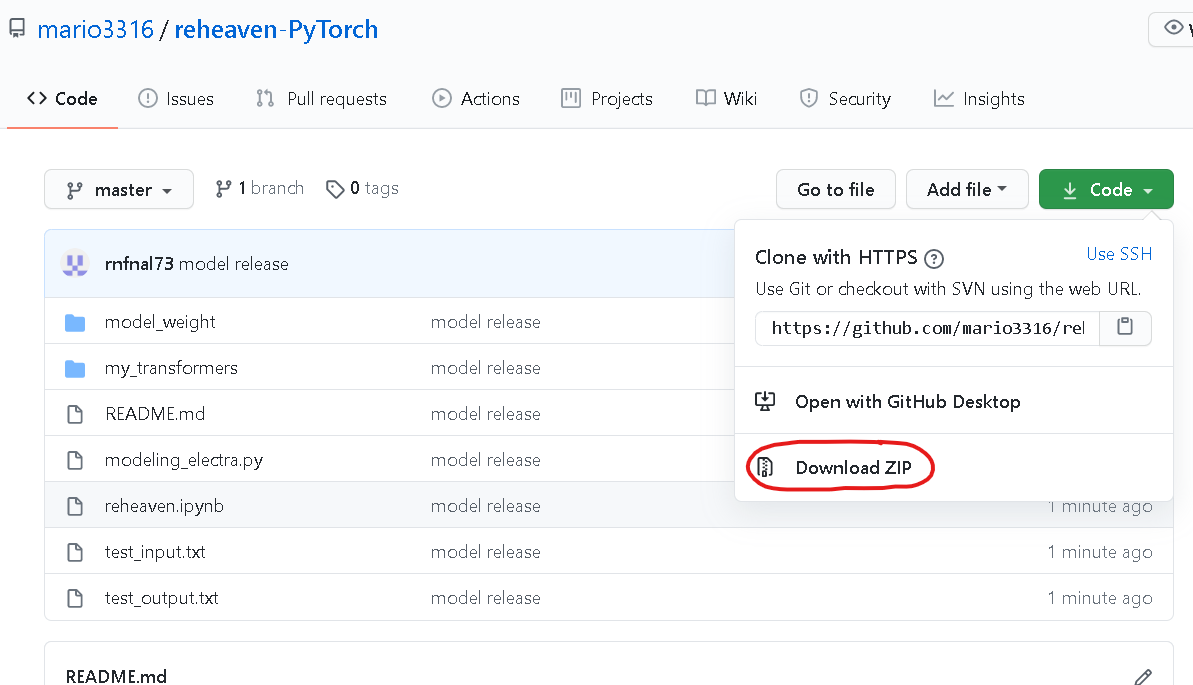Select Download ZIP option

pyautogui.click(x=854, y=467)
